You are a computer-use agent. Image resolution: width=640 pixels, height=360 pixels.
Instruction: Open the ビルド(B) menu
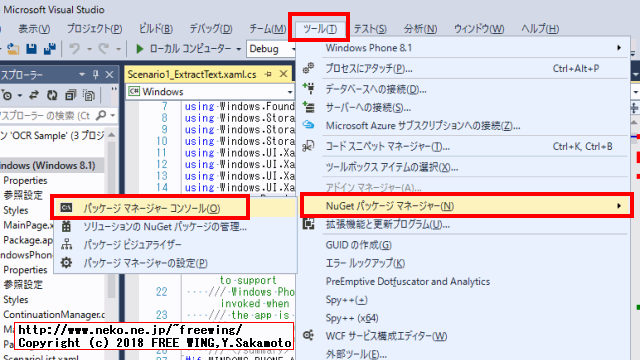click(x=156, y=29)
